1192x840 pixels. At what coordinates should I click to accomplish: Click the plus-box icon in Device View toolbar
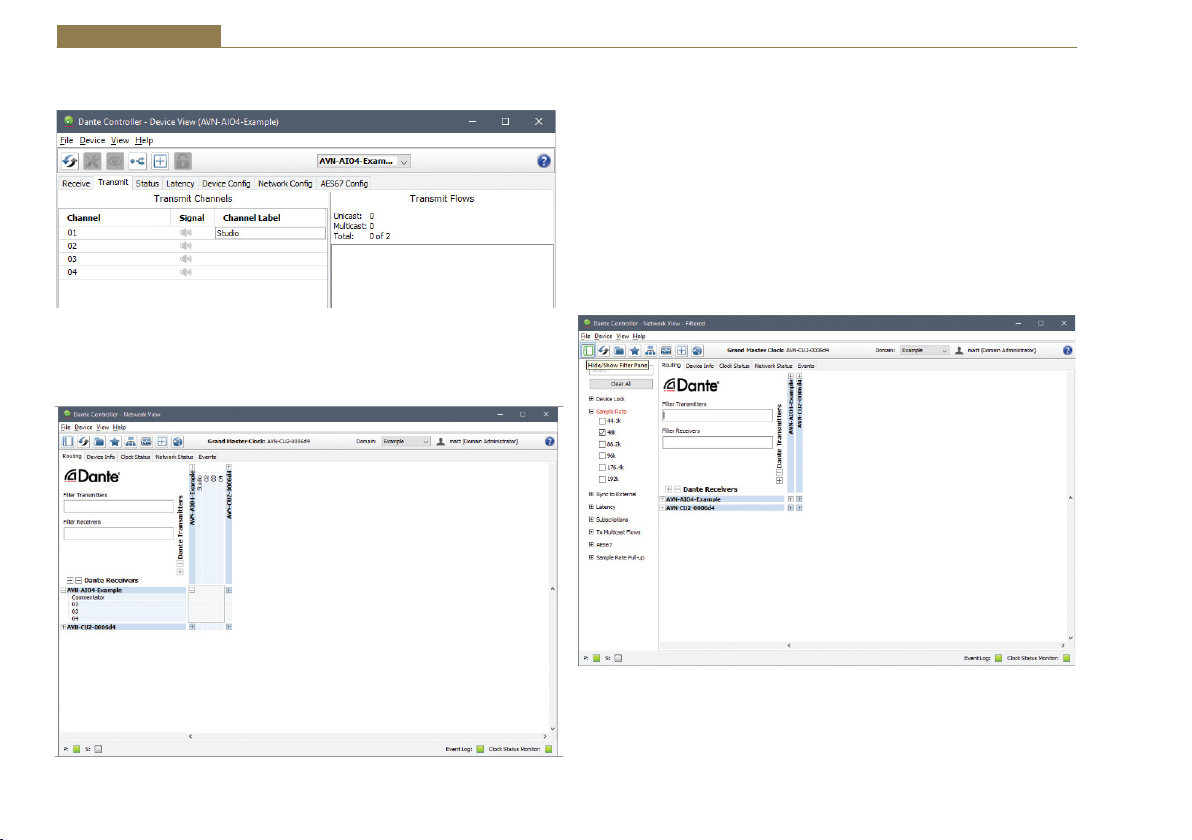160,161
